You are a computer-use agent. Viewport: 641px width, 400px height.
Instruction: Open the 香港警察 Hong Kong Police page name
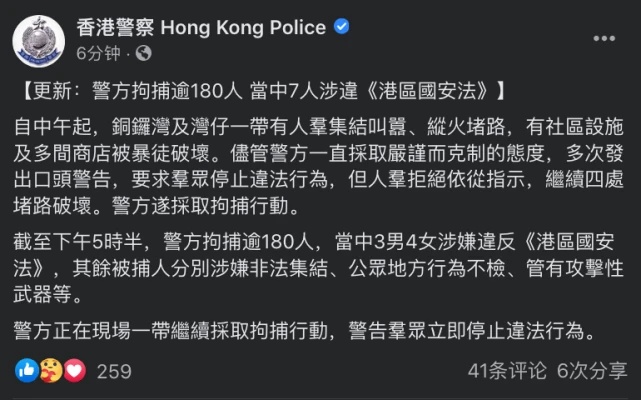point(202,28)
